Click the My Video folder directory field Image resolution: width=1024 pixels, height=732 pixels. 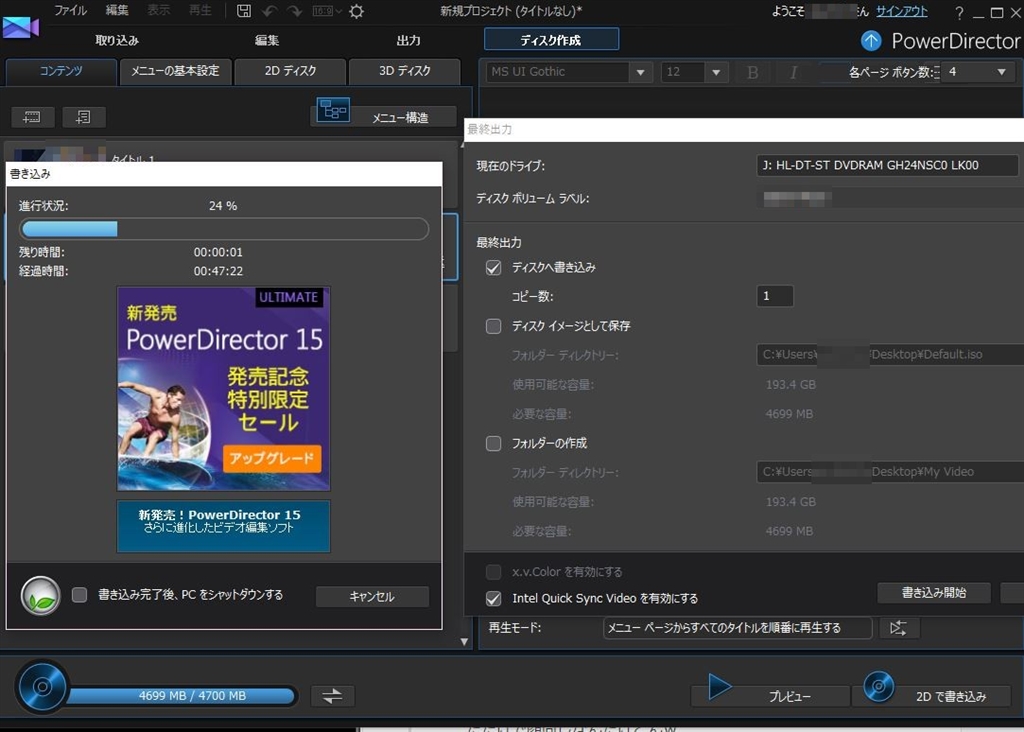click(890, 471)
